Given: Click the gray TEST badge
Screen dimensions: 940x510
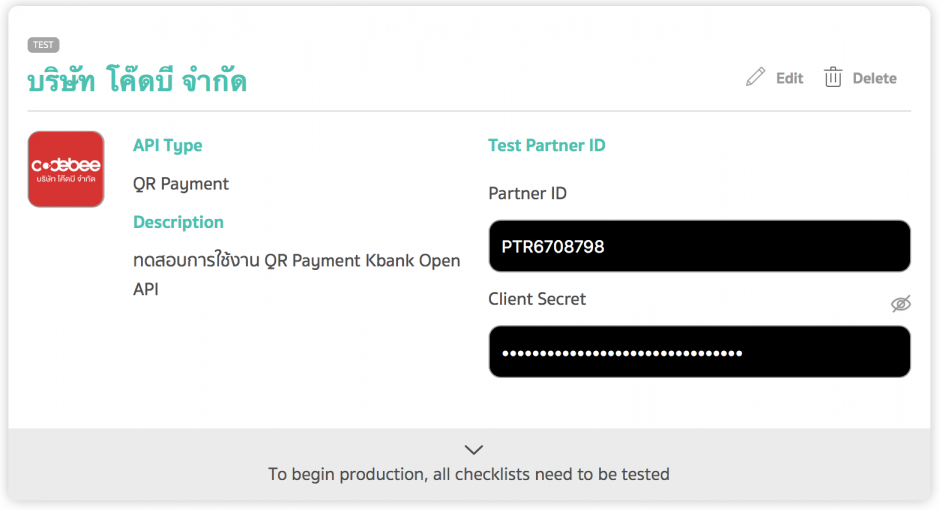Looking at the screenshot, I should click(43, 45).
